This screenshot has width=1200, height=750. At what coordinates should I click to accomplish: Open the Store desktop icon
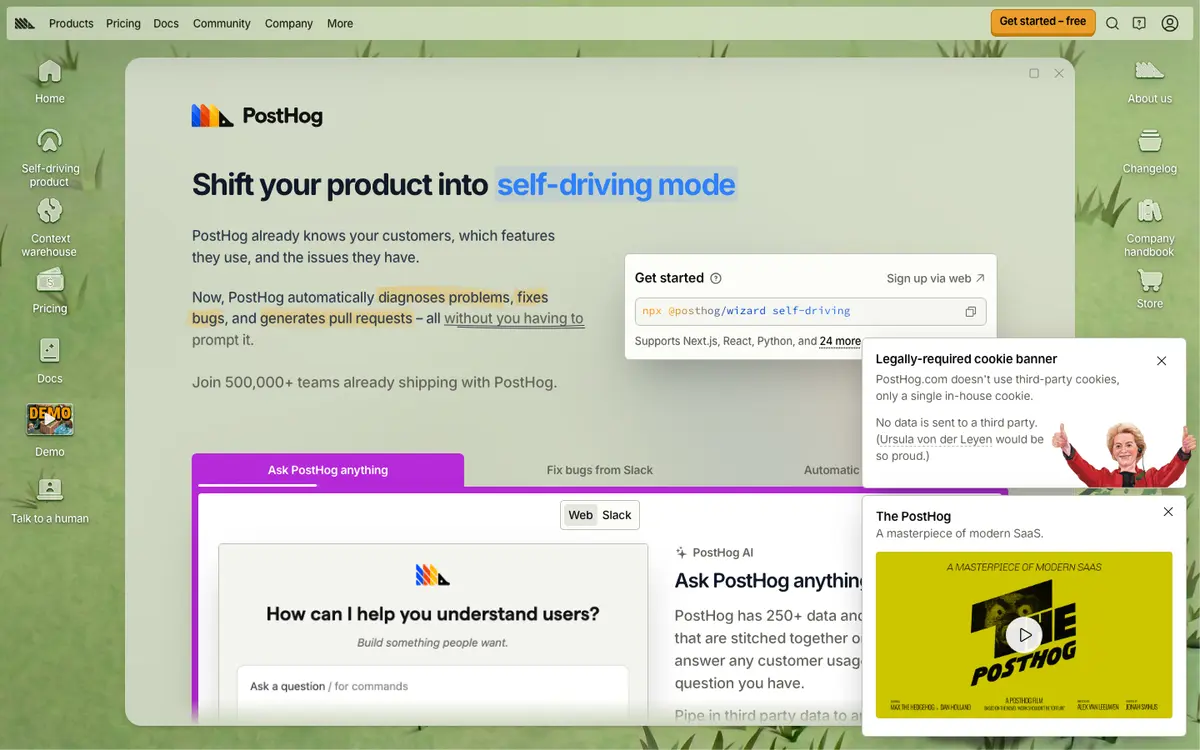(x=1149, y=291)
